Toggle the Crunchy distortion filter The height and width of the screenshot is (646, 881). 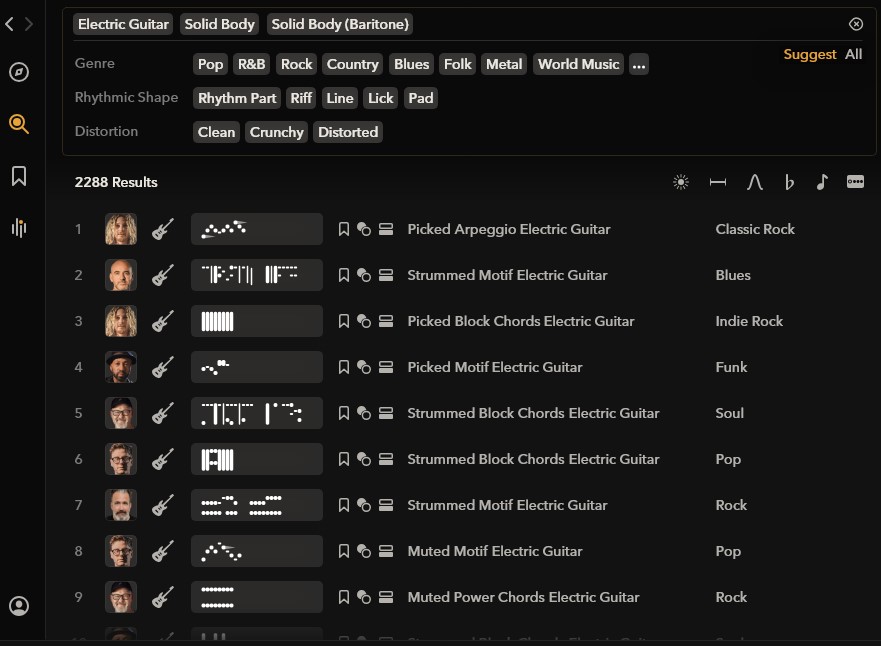[x=276, y=131]
